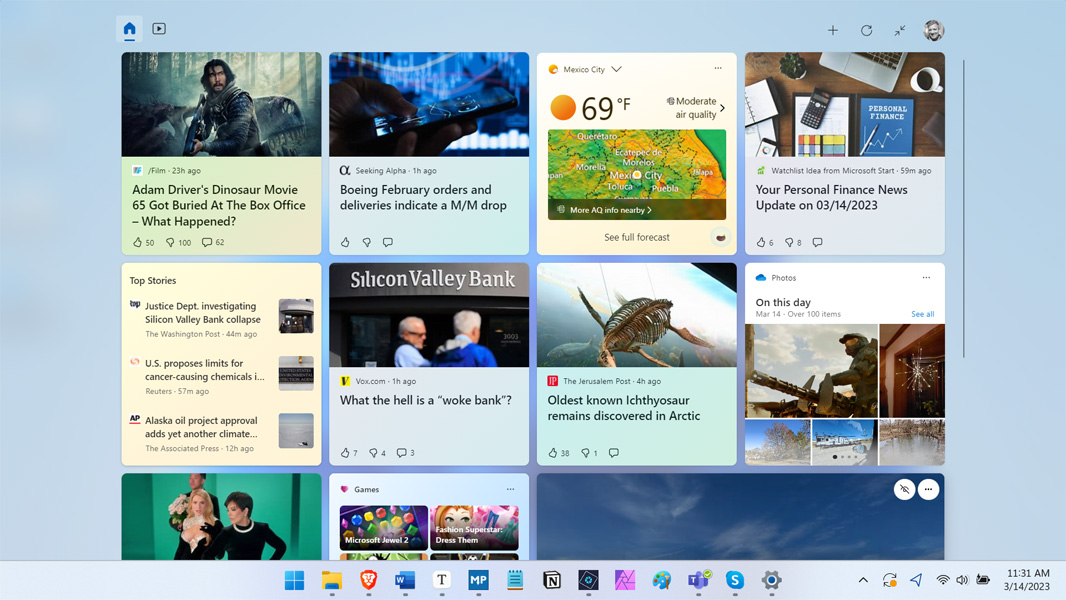
Task: Switch to the Home tab
Action: (x=130, y=29)
